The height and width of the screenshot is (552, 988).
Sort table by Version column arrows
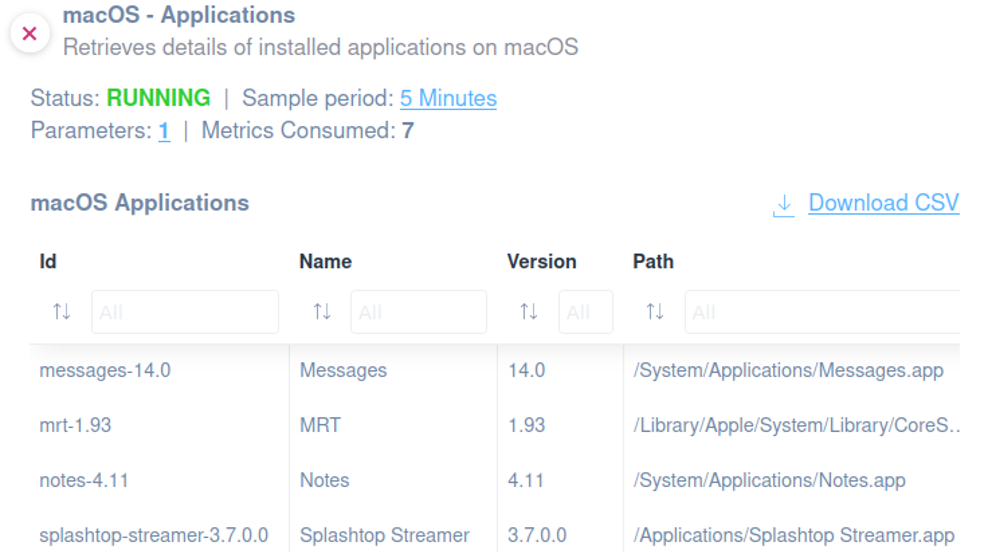[x=529, y=311]
